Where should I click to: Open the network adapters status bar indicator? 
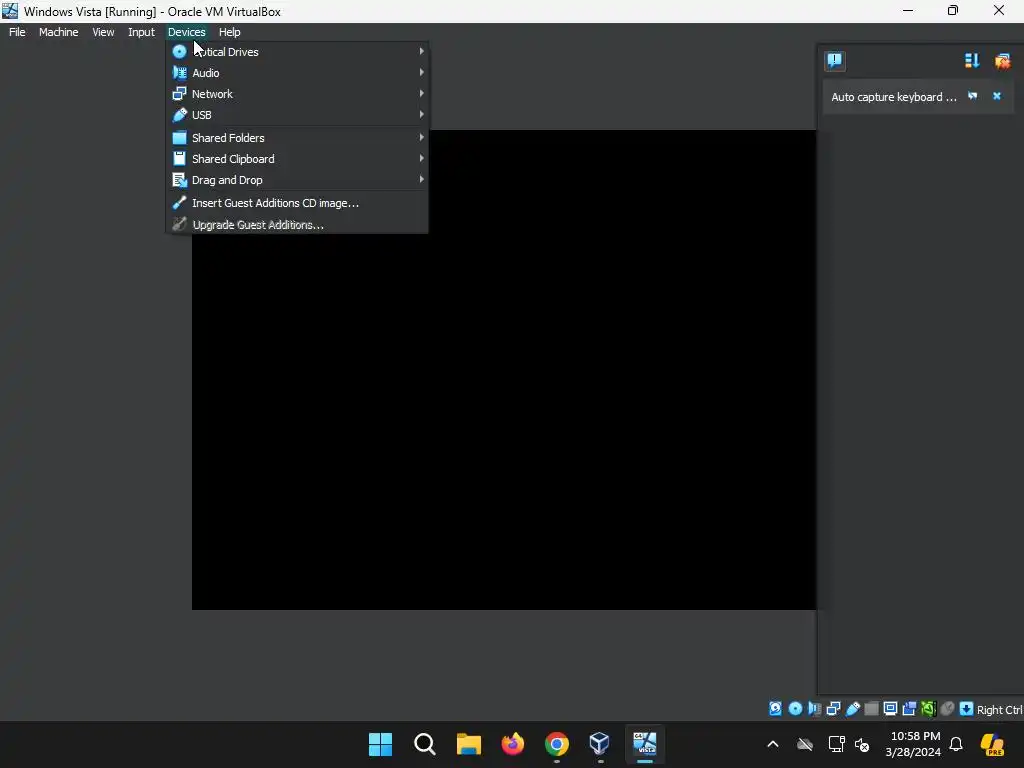pyautogui.click(x=833, y=709)
